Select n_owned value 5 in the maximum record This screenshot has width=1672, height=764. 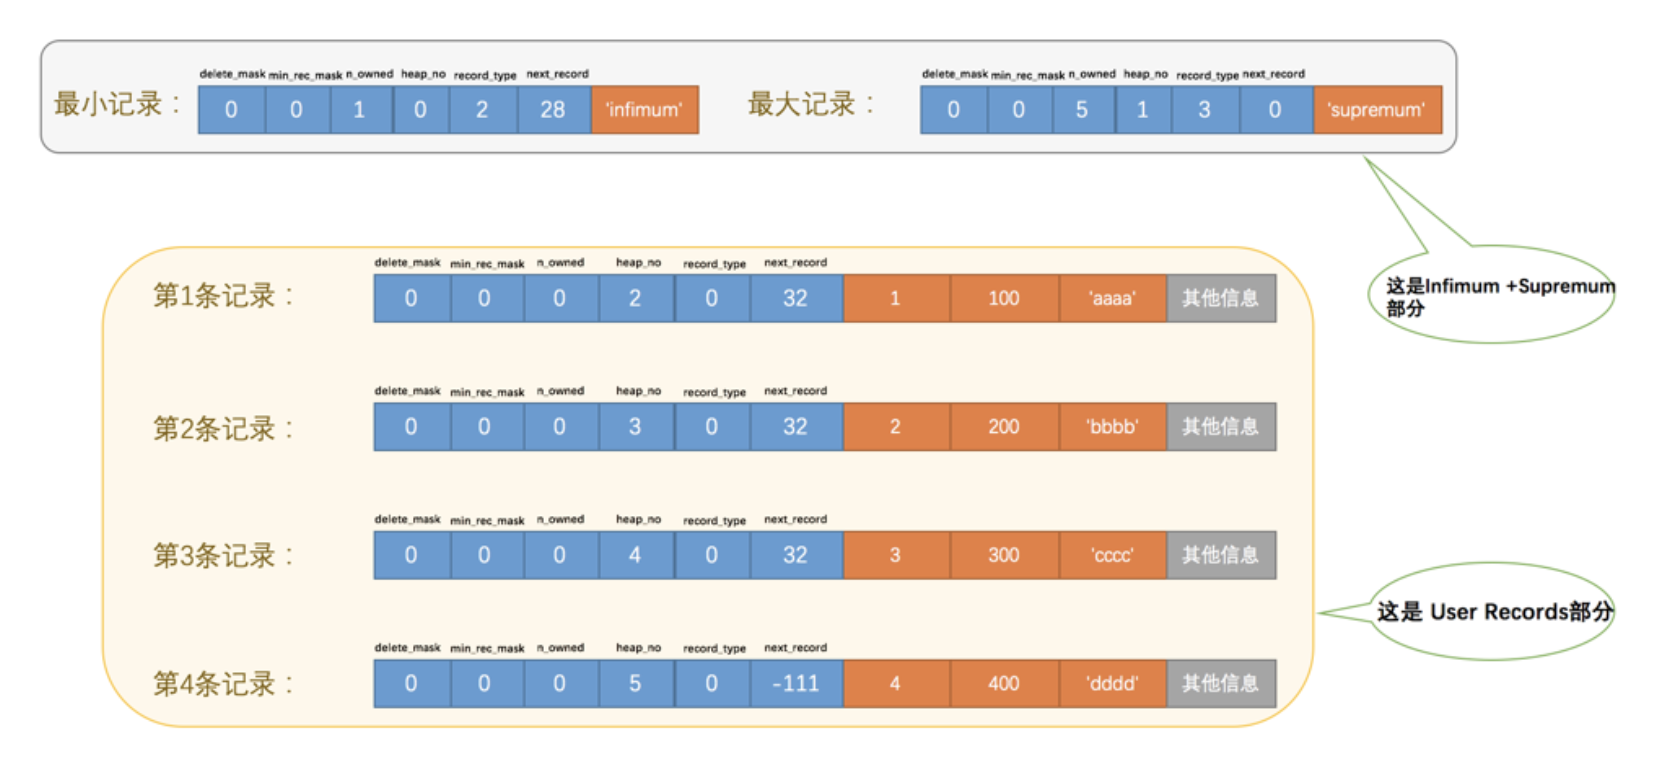pyautogui.click(x=1082, y=110)
